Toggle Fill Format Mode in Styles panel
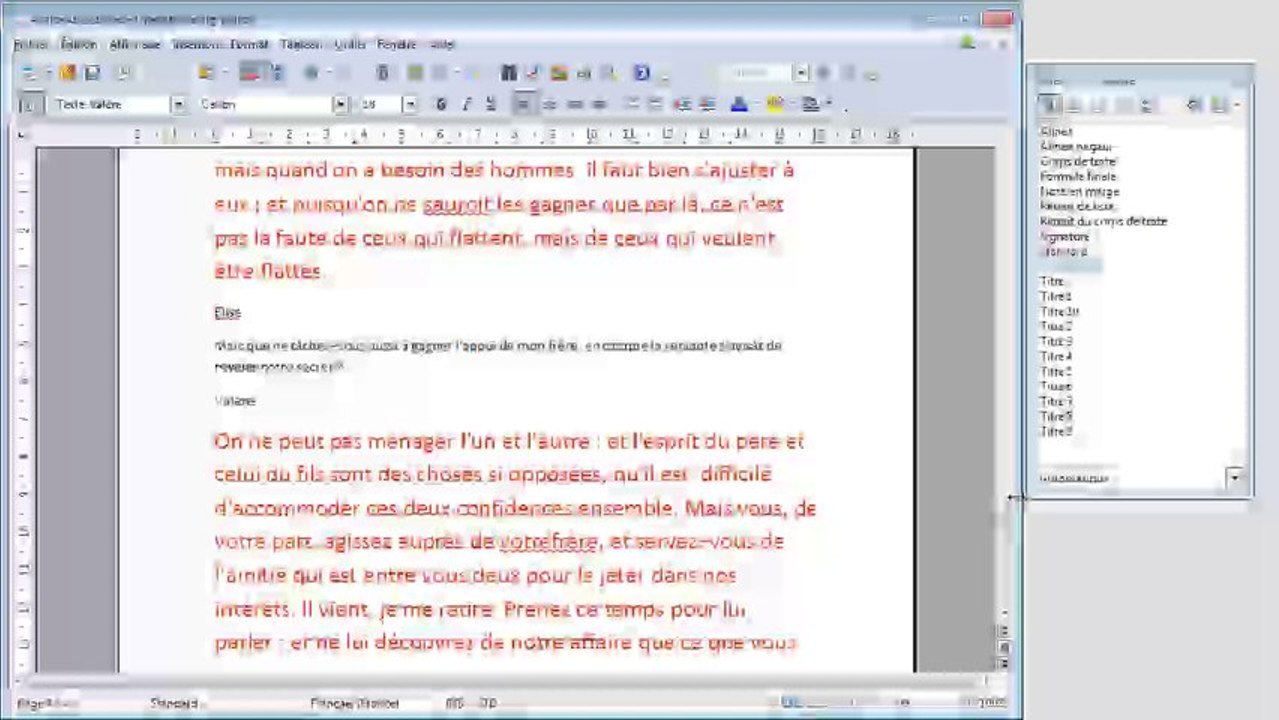Screen dimensions: 1279x720 (x=1193, y=104)
